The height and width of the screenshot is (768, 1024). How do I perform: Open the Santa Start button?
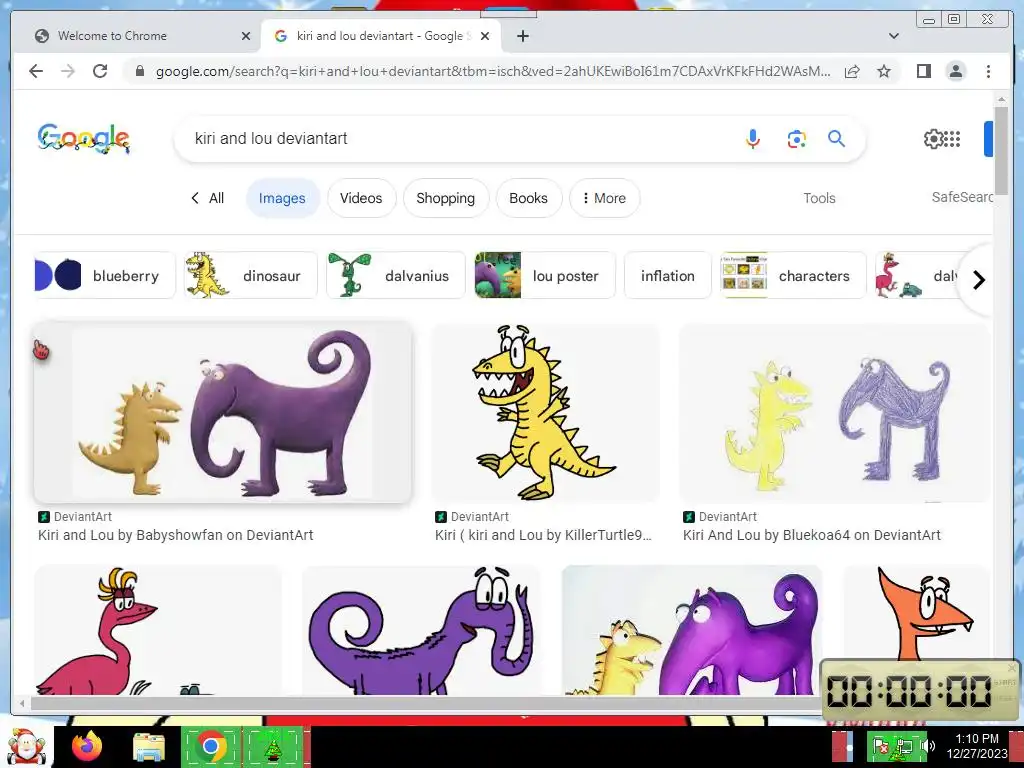[26, 747]
